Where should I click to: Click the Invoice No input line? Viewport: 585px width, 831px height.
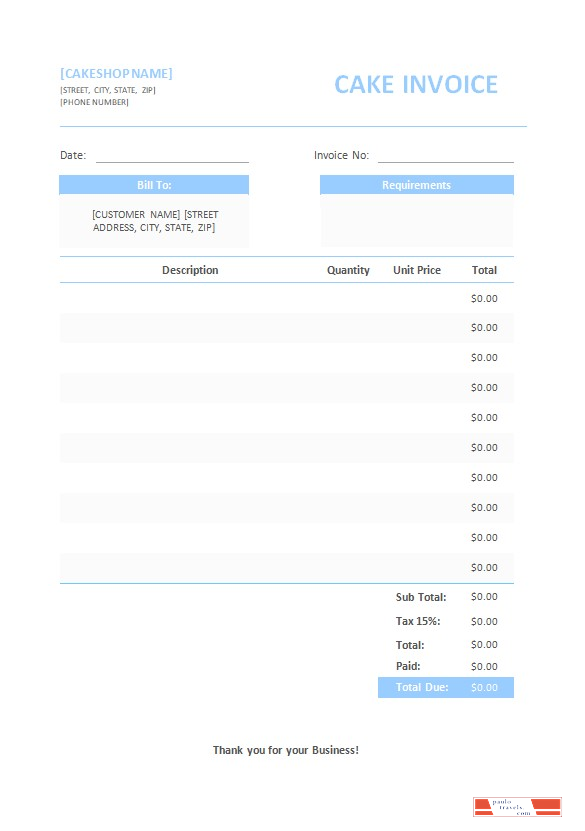446,156
